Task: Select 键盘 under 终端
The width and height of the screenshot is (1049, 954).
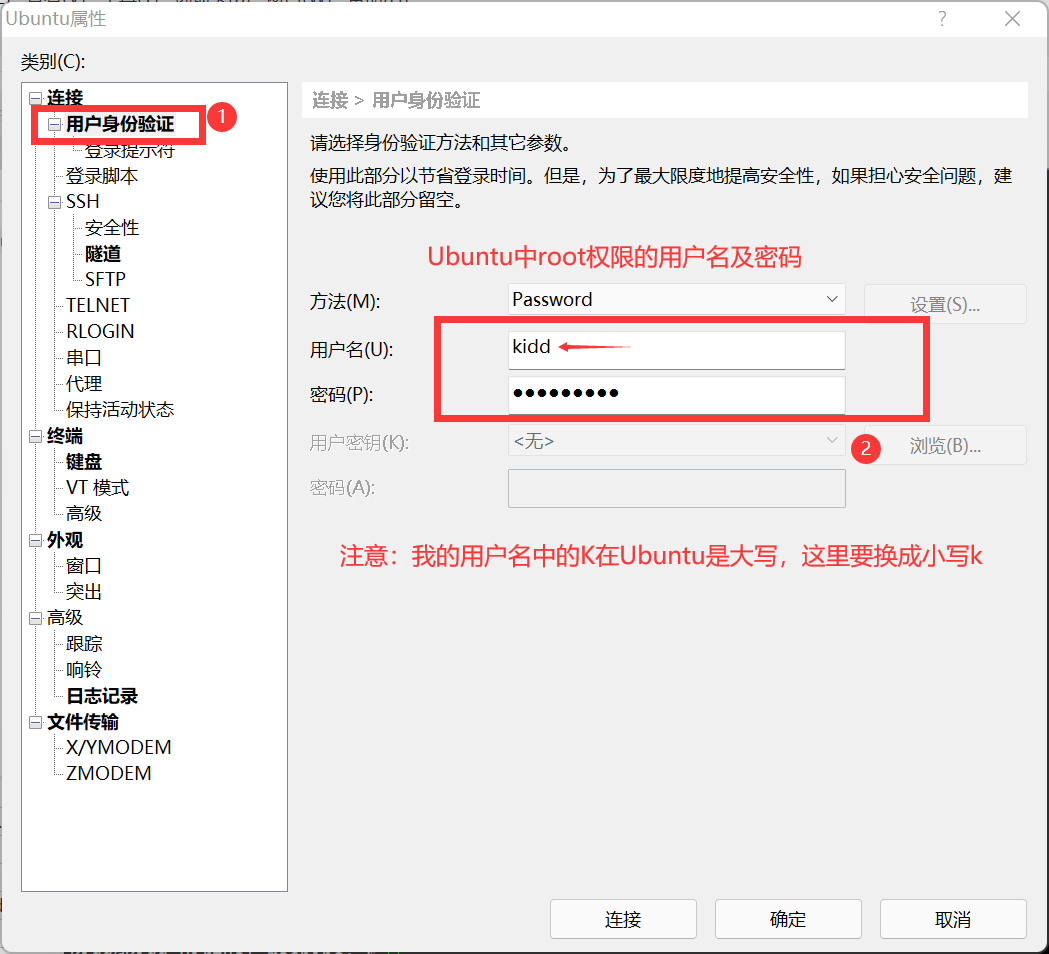Action: (x=84, y=462)
